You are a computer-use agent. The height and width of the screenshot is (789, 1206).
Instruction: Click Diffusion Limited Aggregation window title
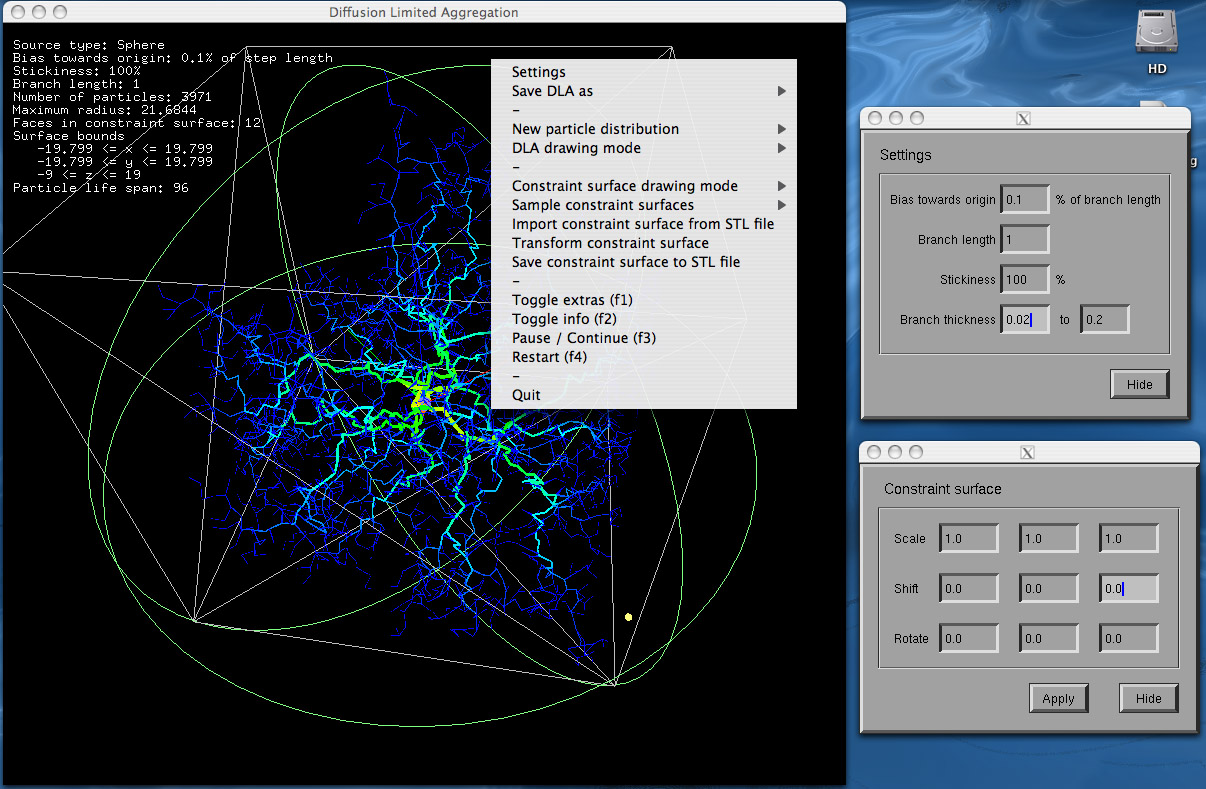[x=424, y=12]
